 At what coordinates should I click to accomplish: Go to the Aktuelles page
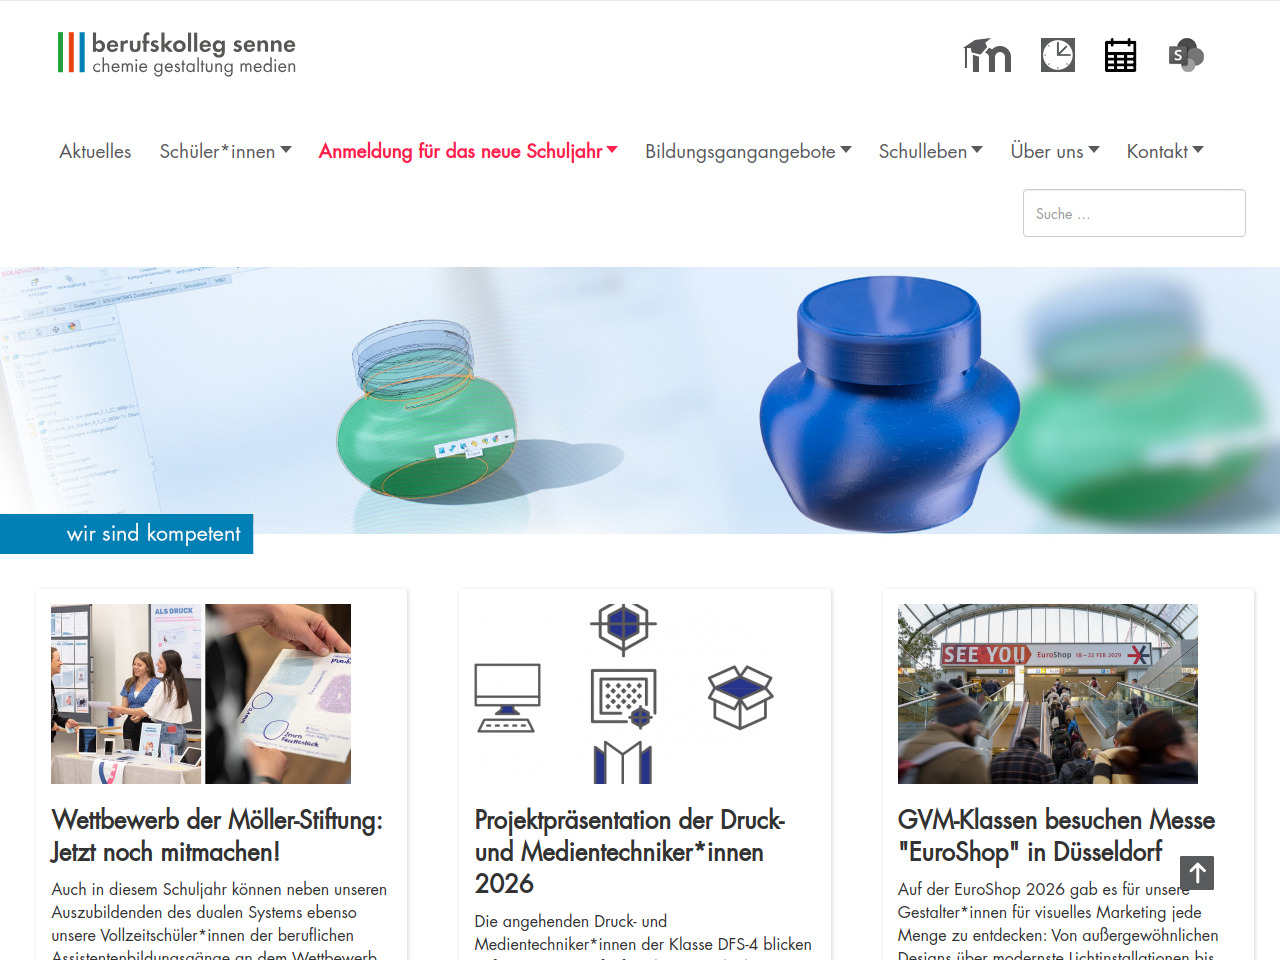pos(95,151)
